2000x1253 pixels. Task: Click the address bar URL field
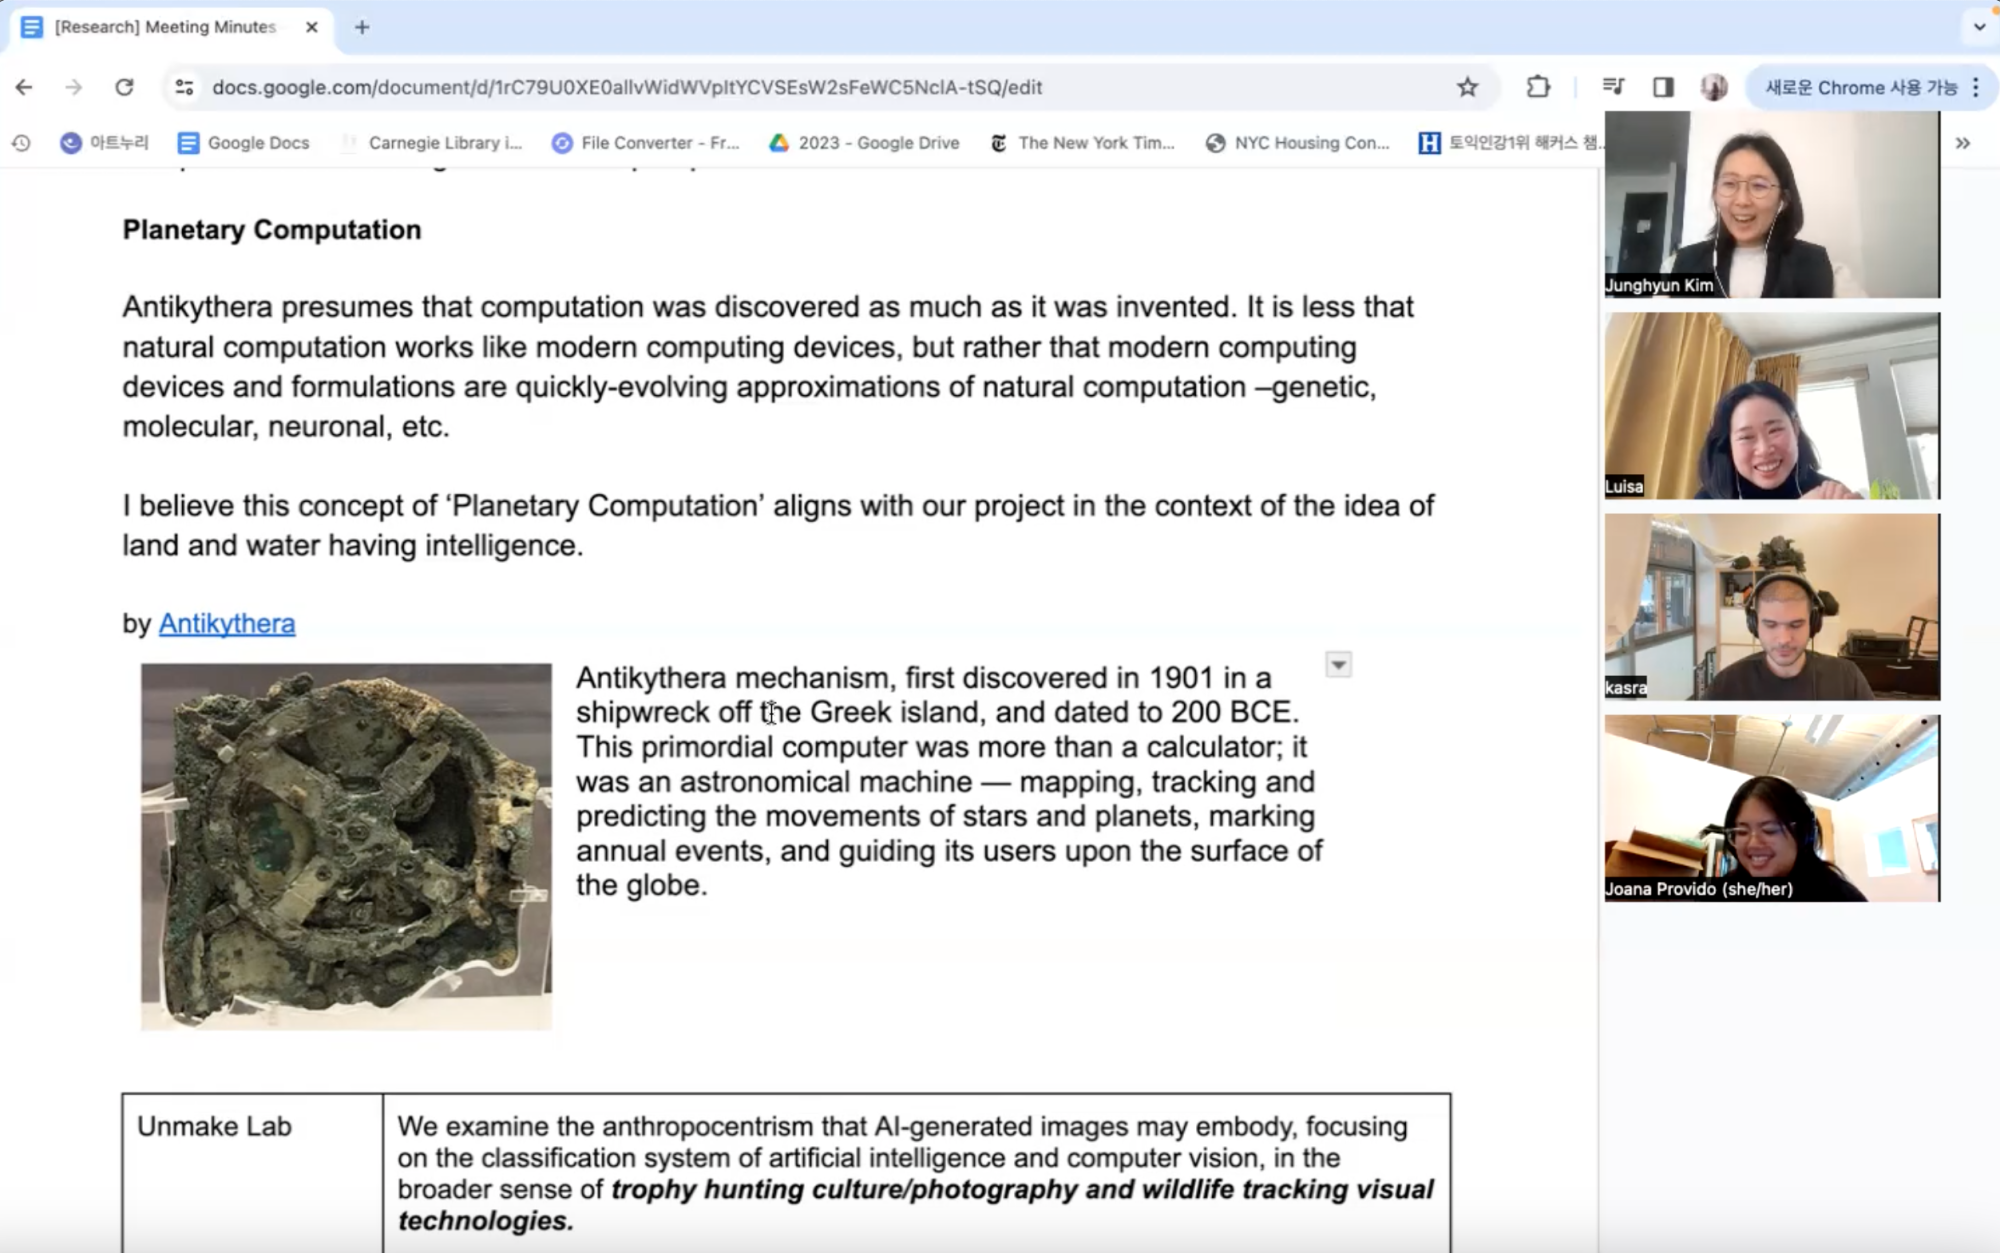coord(627,87)
